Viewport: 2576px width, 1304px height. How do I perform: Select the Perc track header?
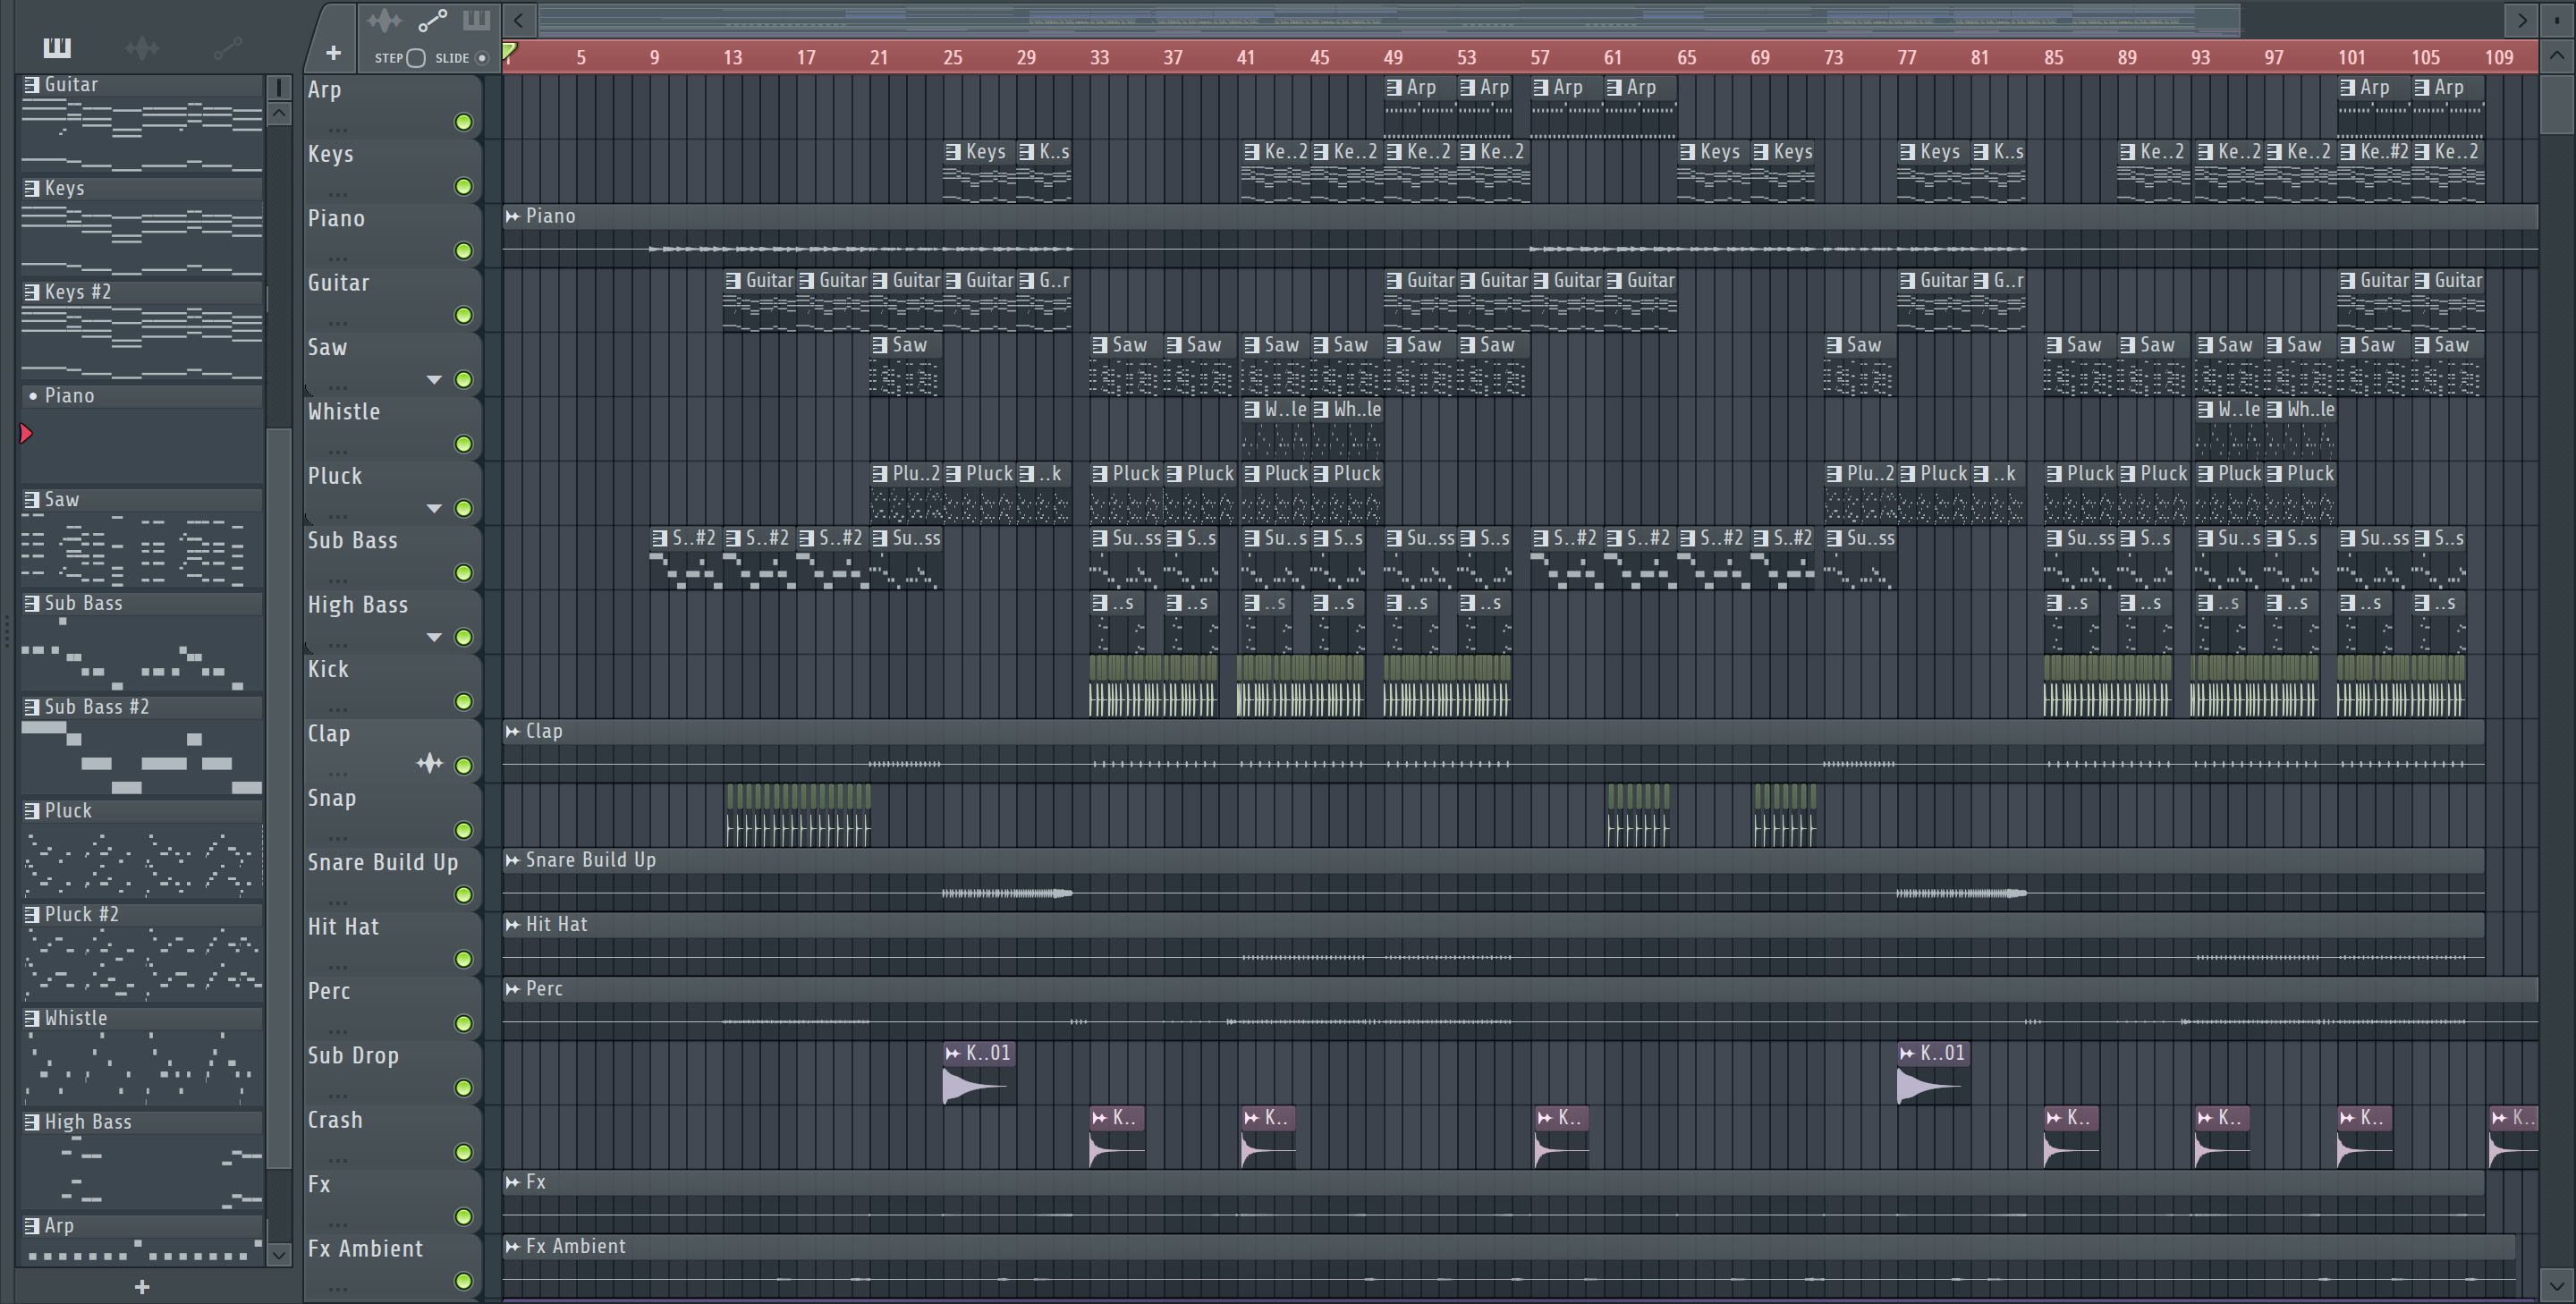pos(393,1008)
